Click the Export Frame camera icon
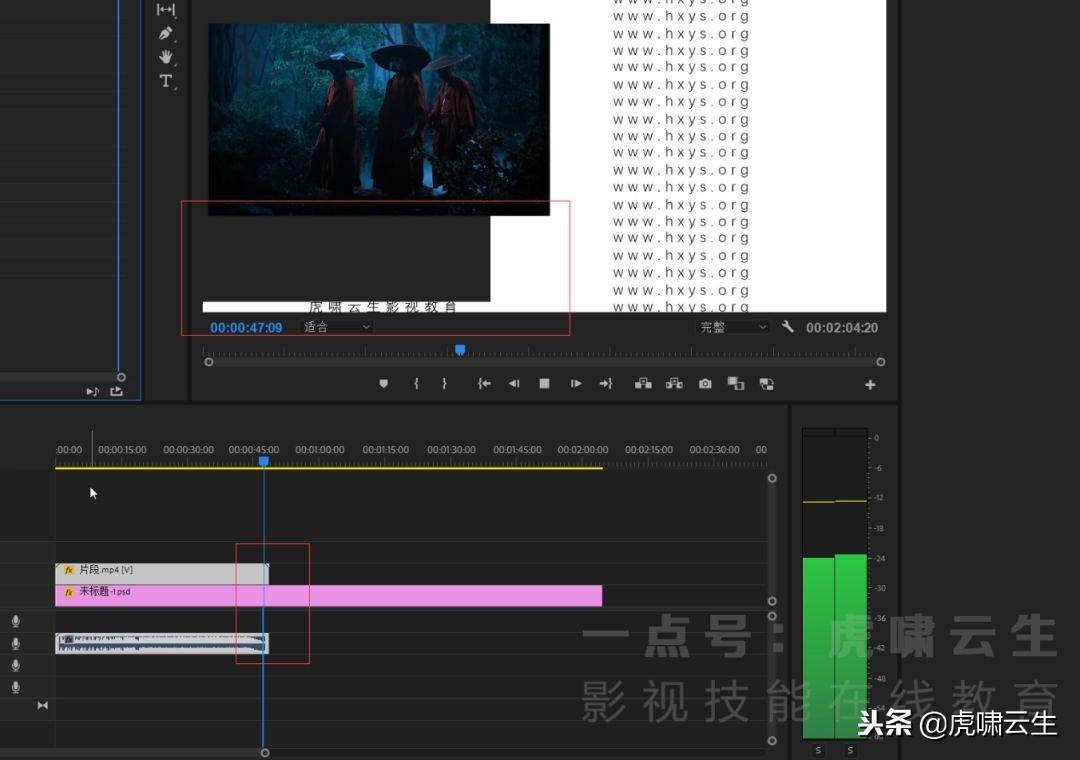 click(705, 383)
